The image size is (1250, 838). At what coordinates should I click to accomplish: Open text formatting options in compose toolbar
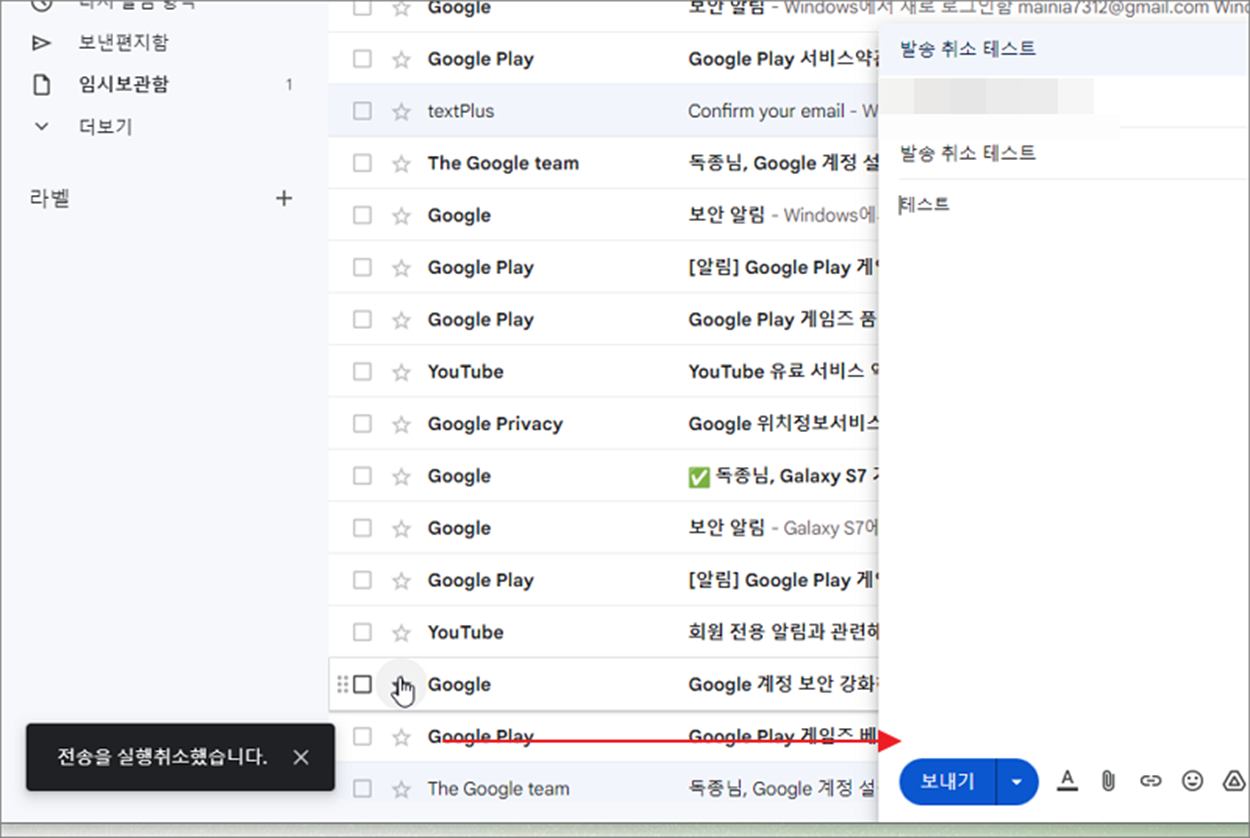tap(1067, 781)
